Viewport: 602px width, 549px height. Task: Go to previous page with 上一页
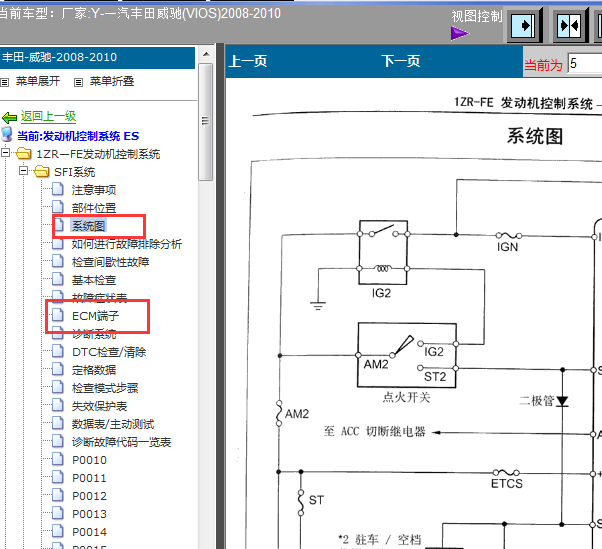[x=248, y=61]
